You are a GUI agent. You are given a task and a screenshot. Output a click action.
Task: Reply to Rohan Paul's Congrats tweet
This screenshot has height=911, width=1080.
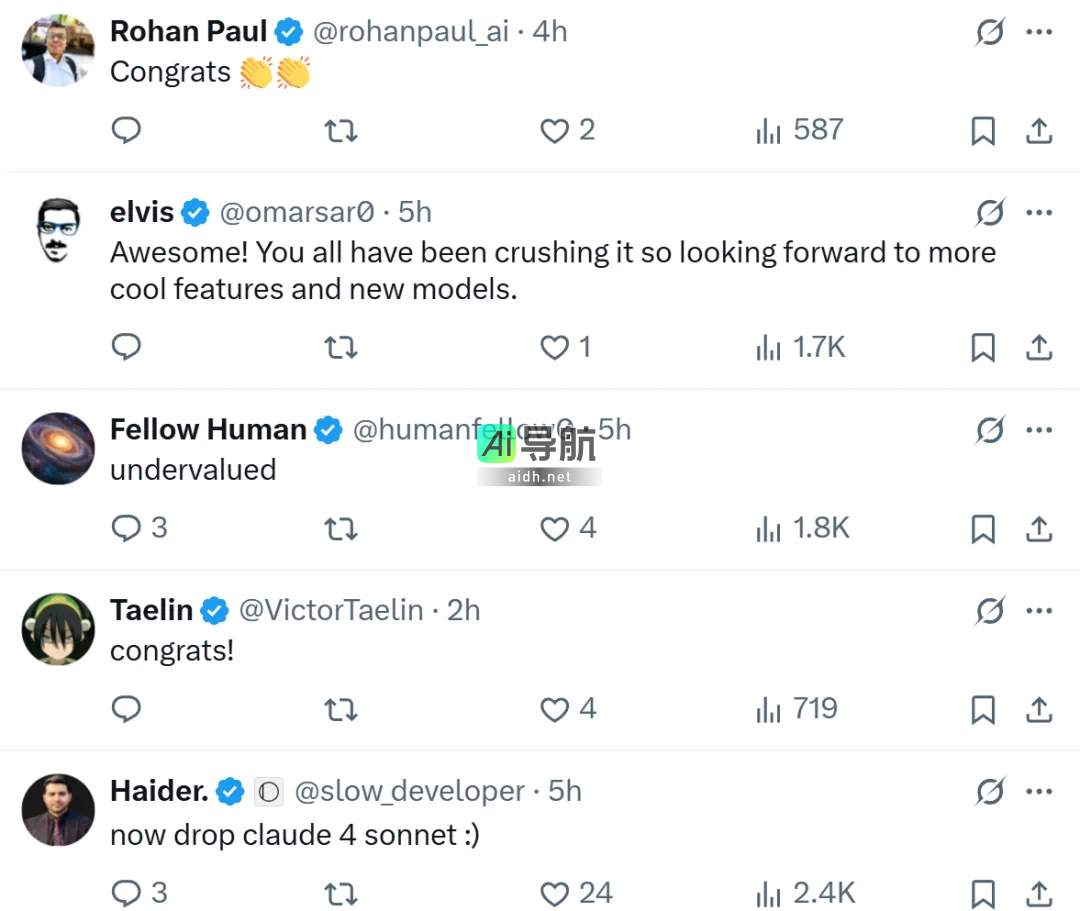click(x=126, y=130)
